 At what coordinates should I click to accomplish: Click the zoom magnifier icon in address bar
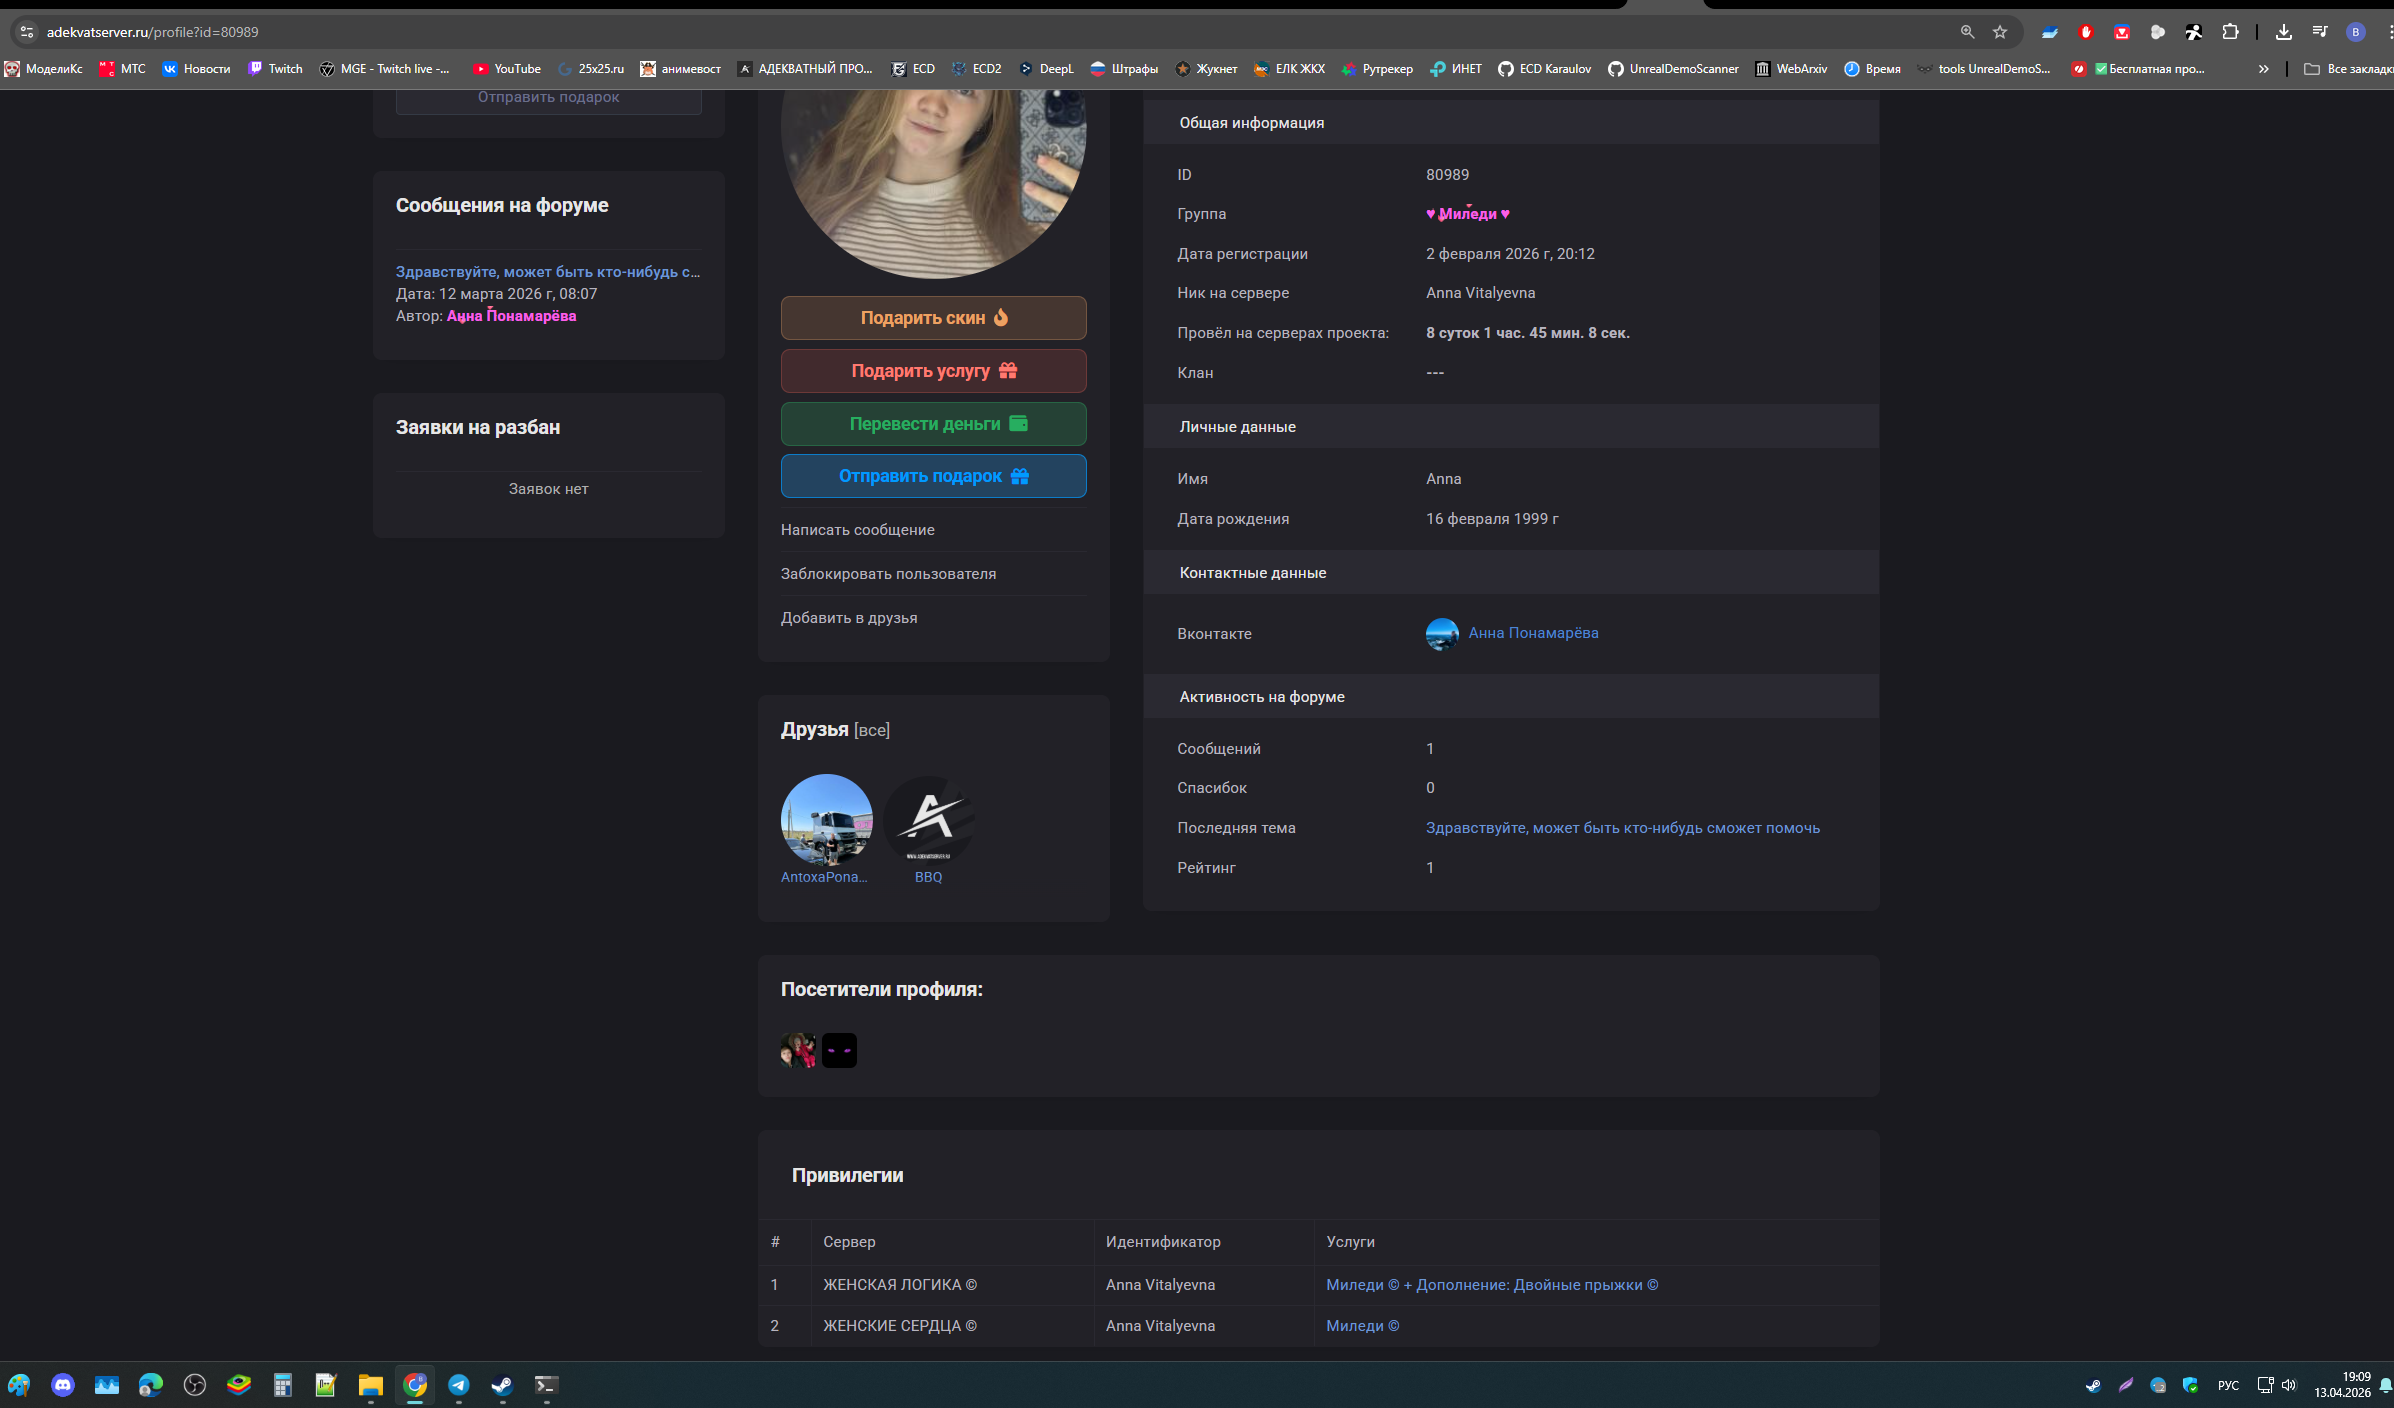pyautogui.click(x=1967, y=32)
